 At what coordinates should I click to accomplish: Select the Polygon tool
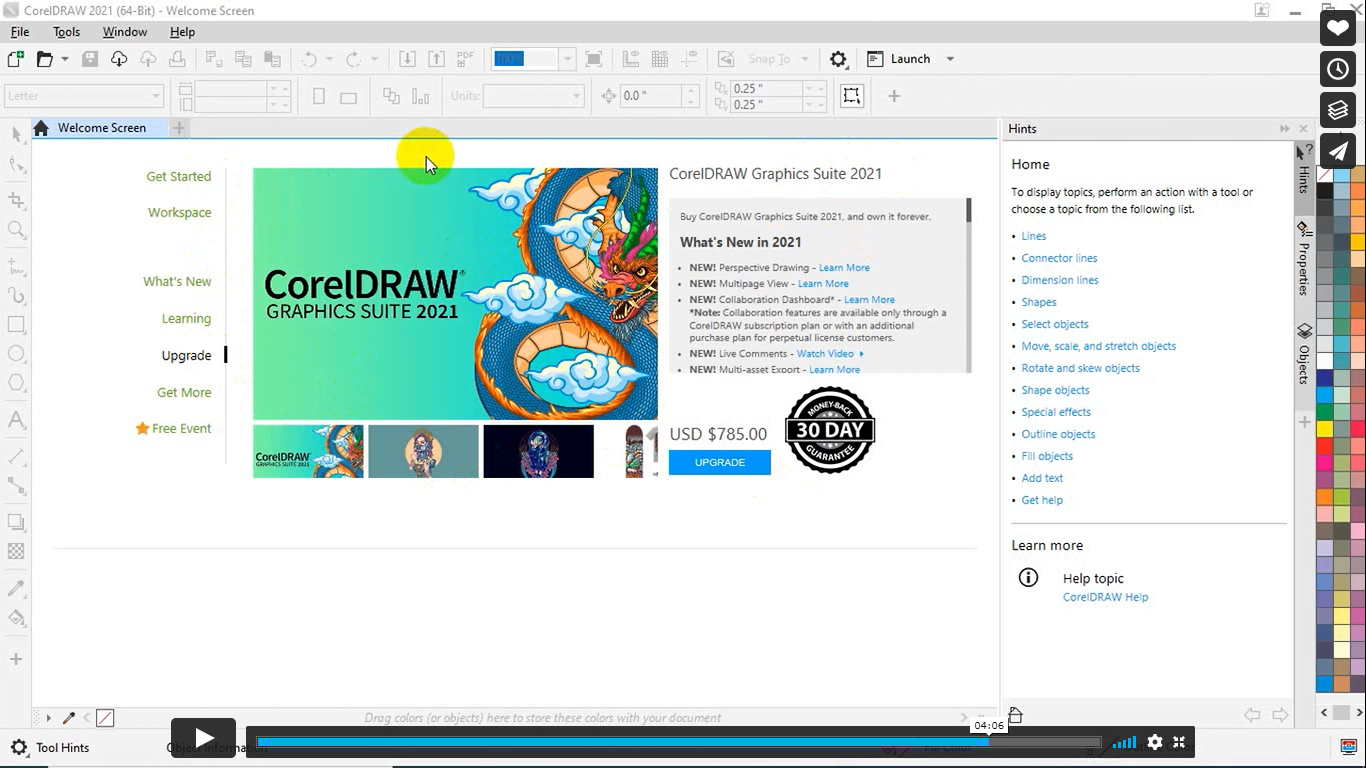click(x=16, y=383)
